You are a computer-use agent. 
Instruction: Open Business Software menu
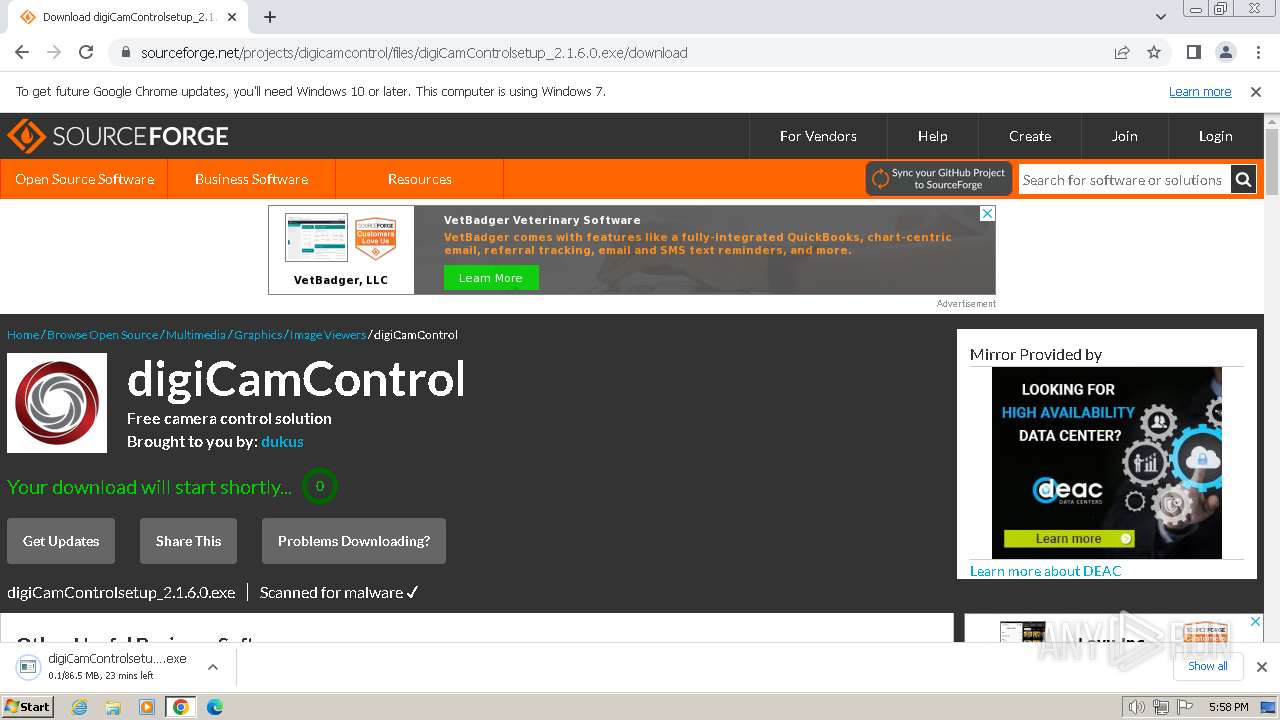pyautogui.click(x=251, y=179)
